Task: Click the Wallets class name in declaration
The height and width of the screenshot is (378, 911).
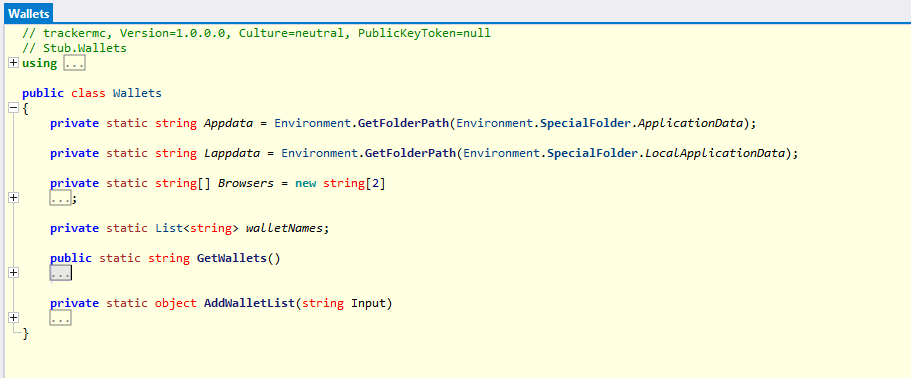Action: [x=137, y=93]
